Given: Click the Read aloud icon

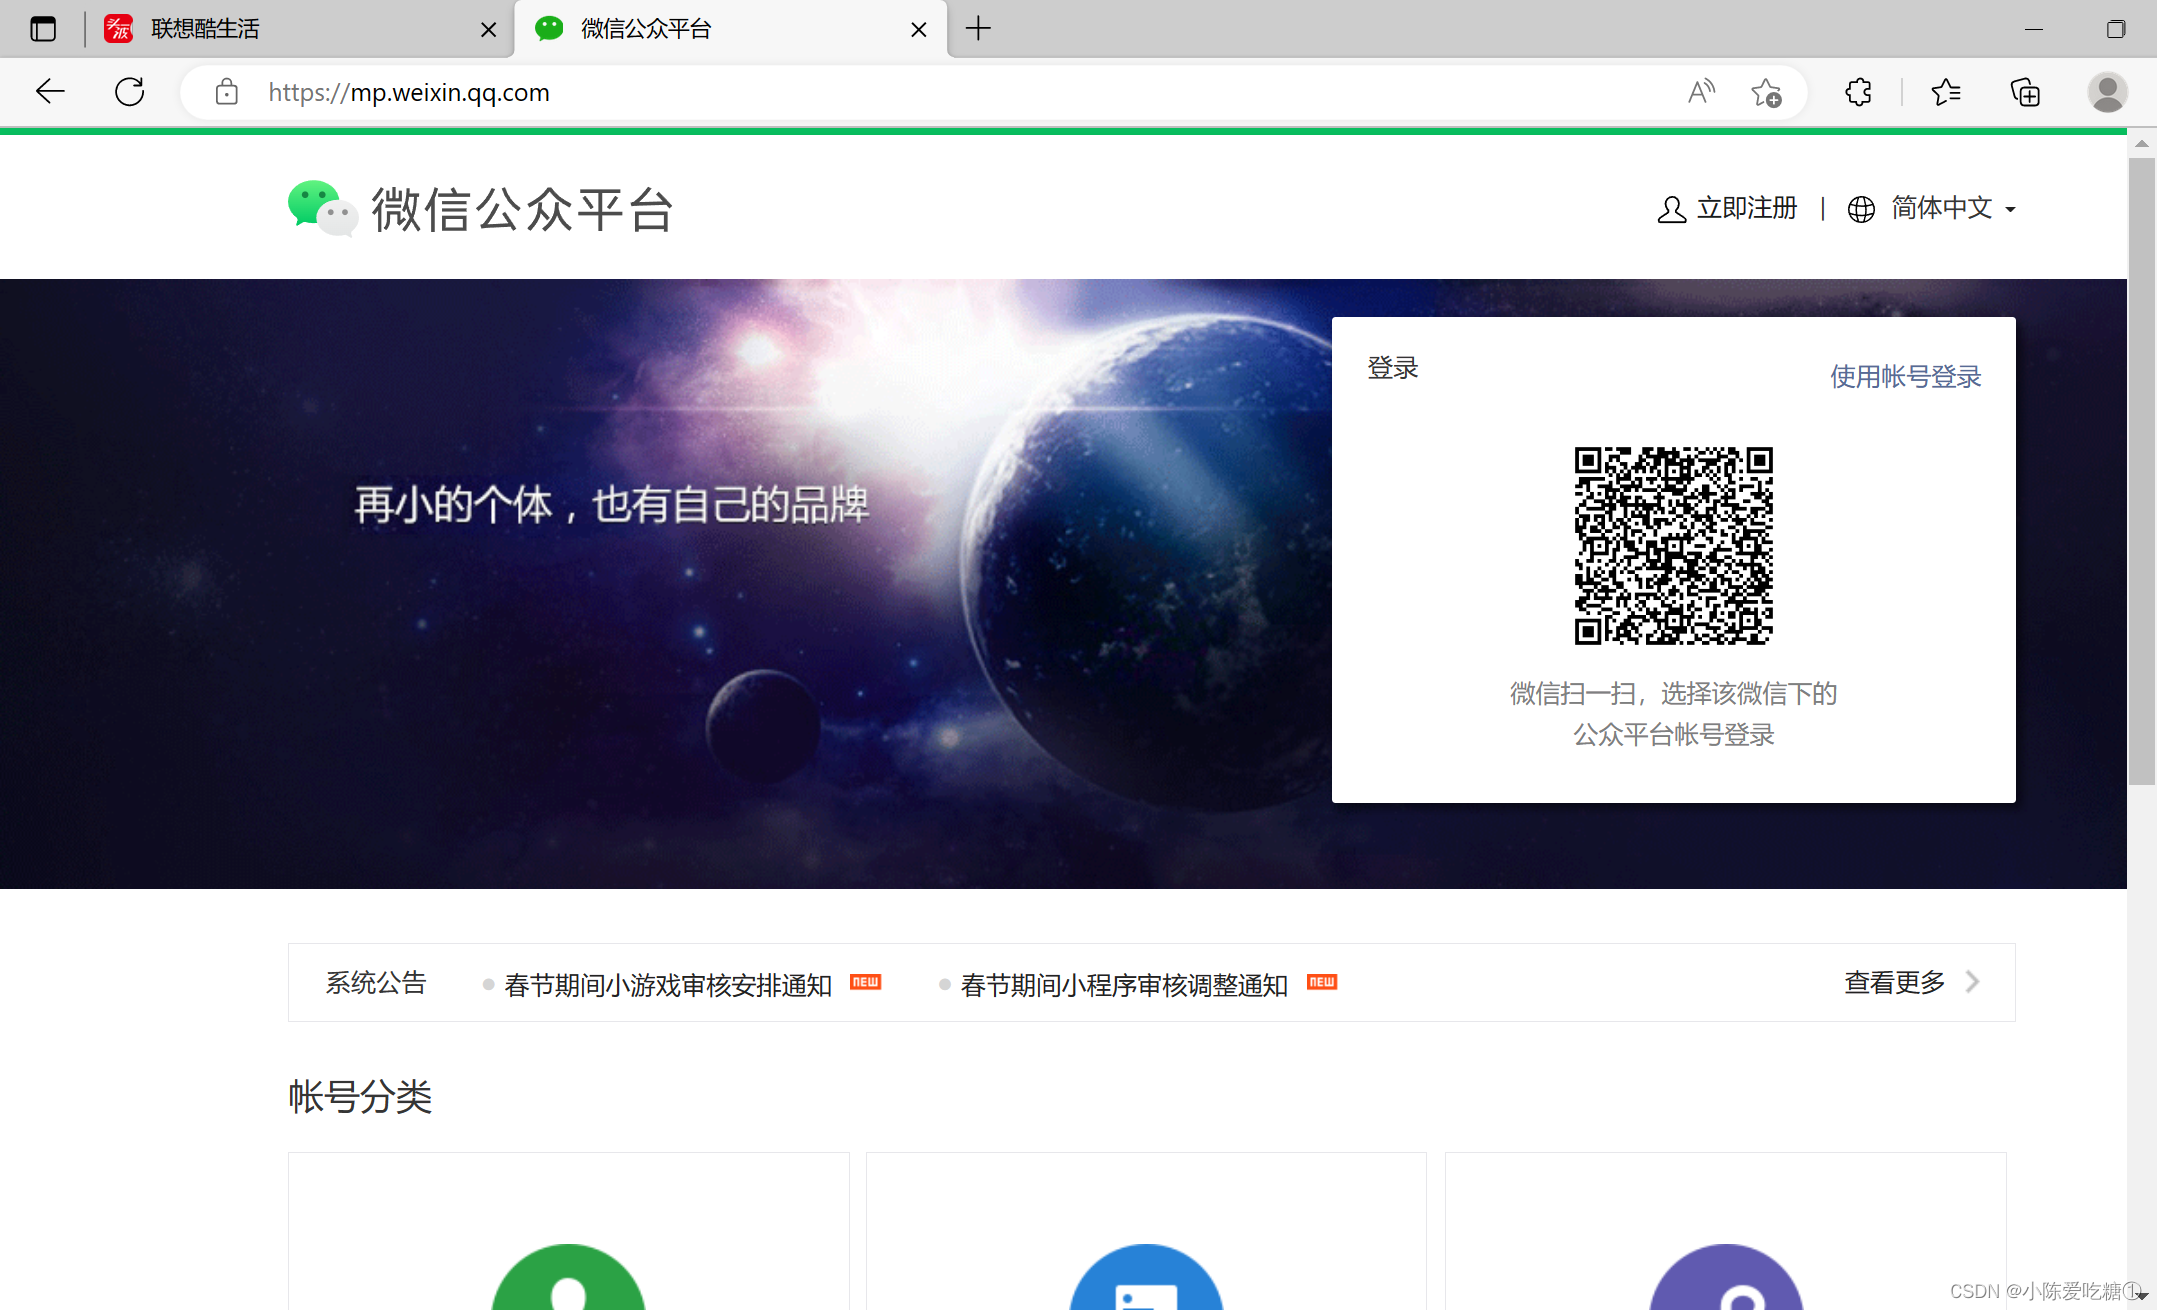Looking at the screenshot, I should tap(1700, 92).
